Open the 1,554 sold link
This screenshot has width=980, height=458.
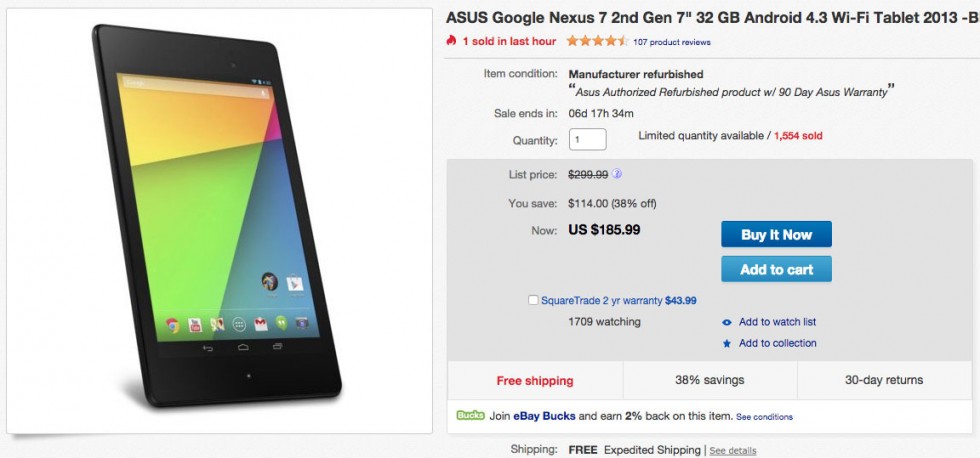pyautogui.click(x=796, y=136)
